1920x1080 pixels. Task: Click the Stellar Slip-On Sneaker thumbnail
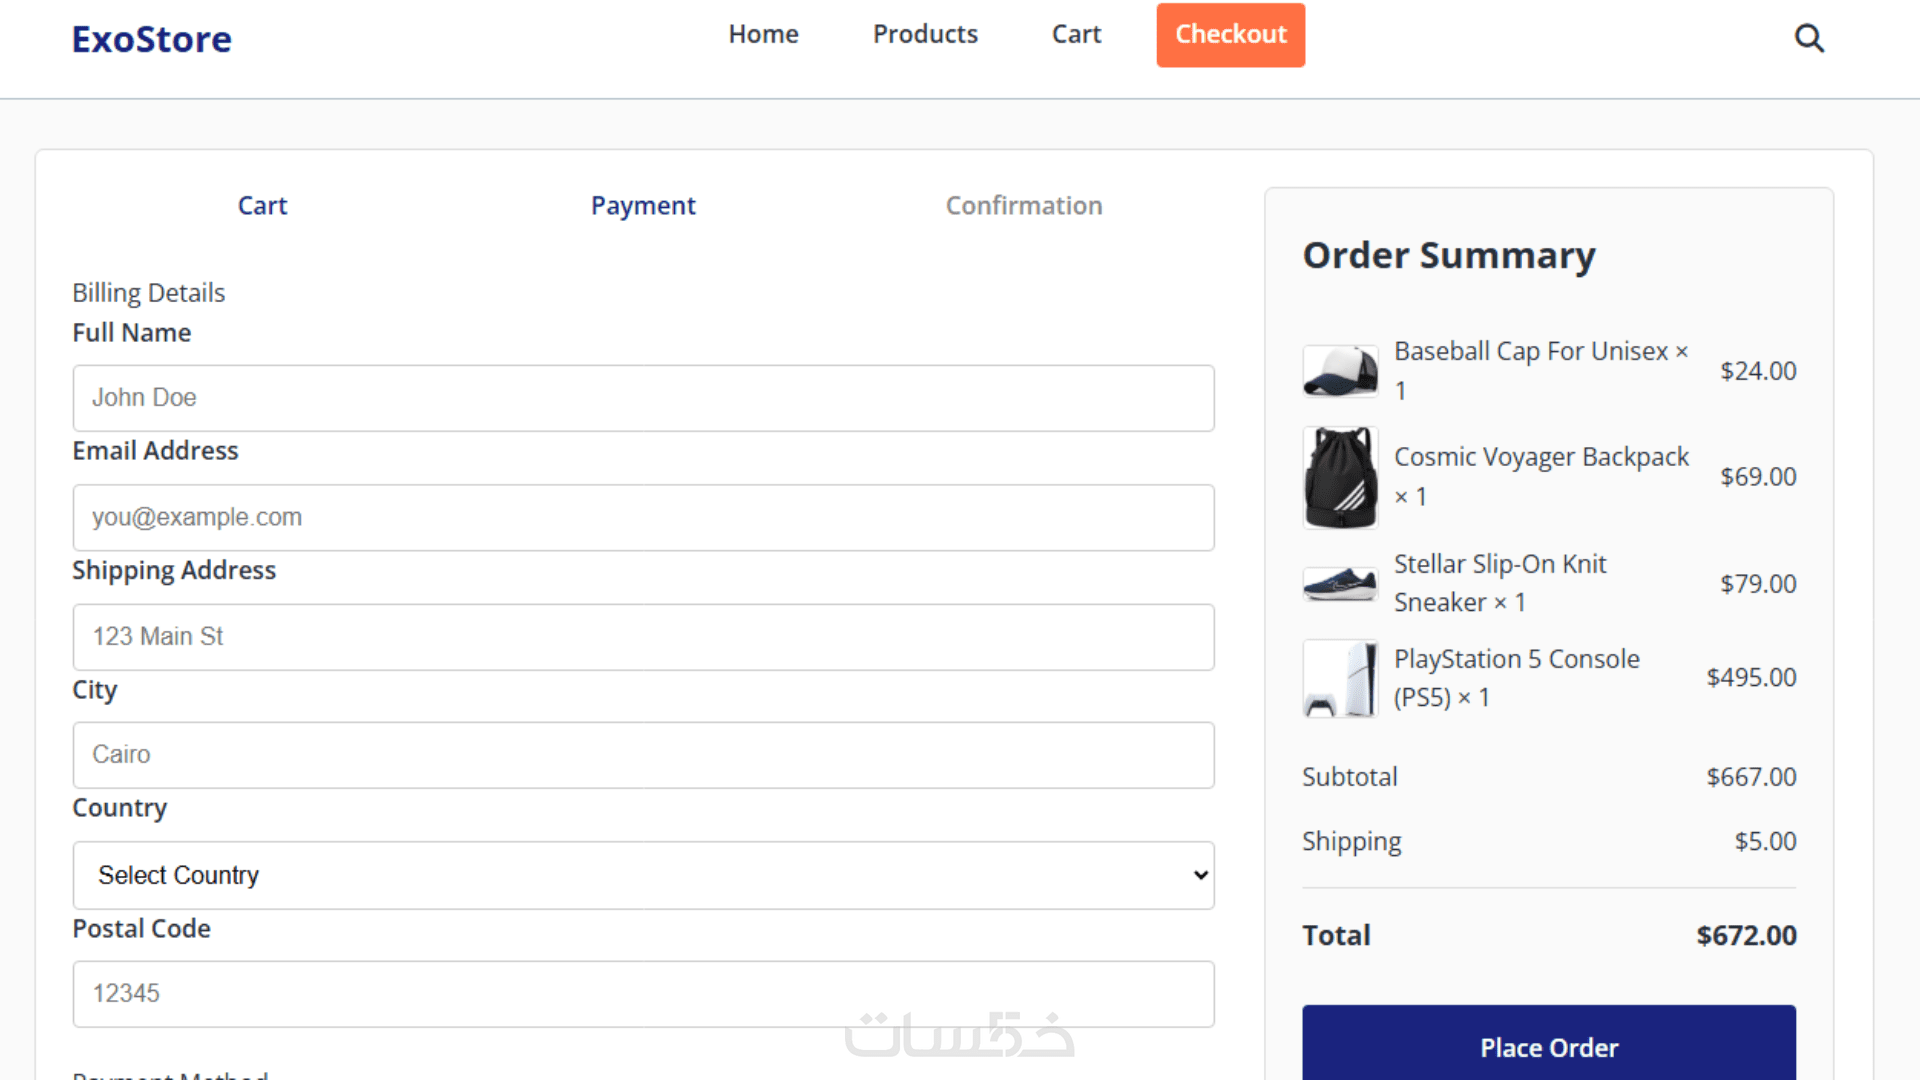pos(1340,583)
